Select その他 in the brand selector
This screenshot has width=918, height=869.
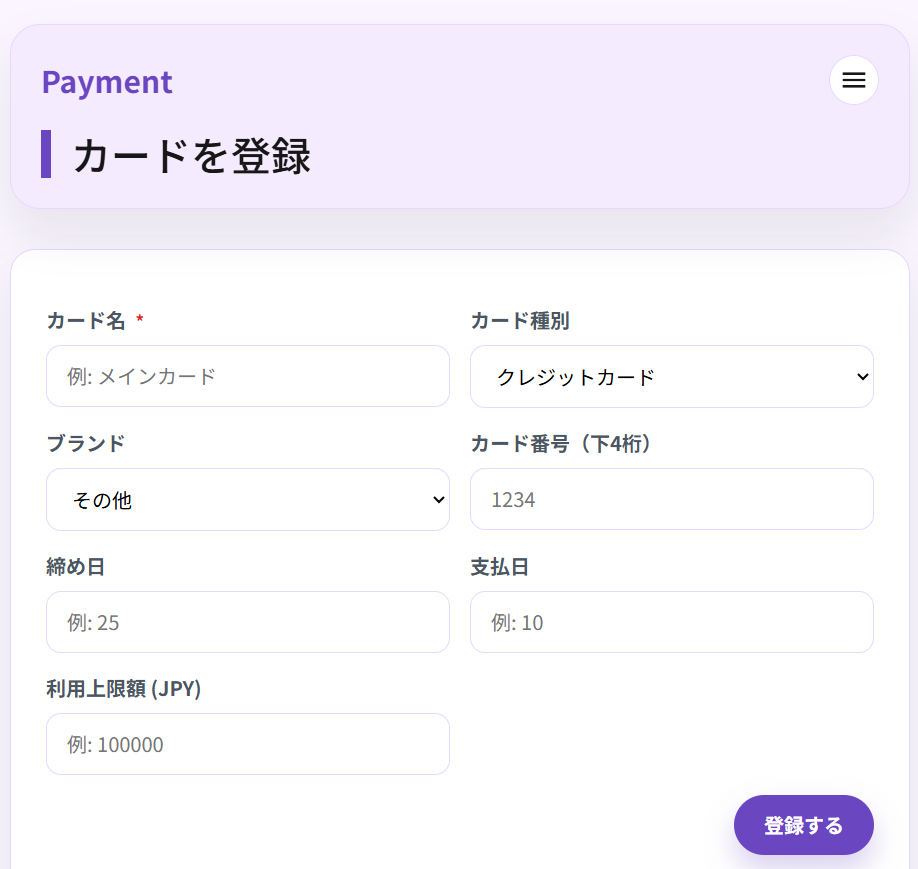point(247,499)
